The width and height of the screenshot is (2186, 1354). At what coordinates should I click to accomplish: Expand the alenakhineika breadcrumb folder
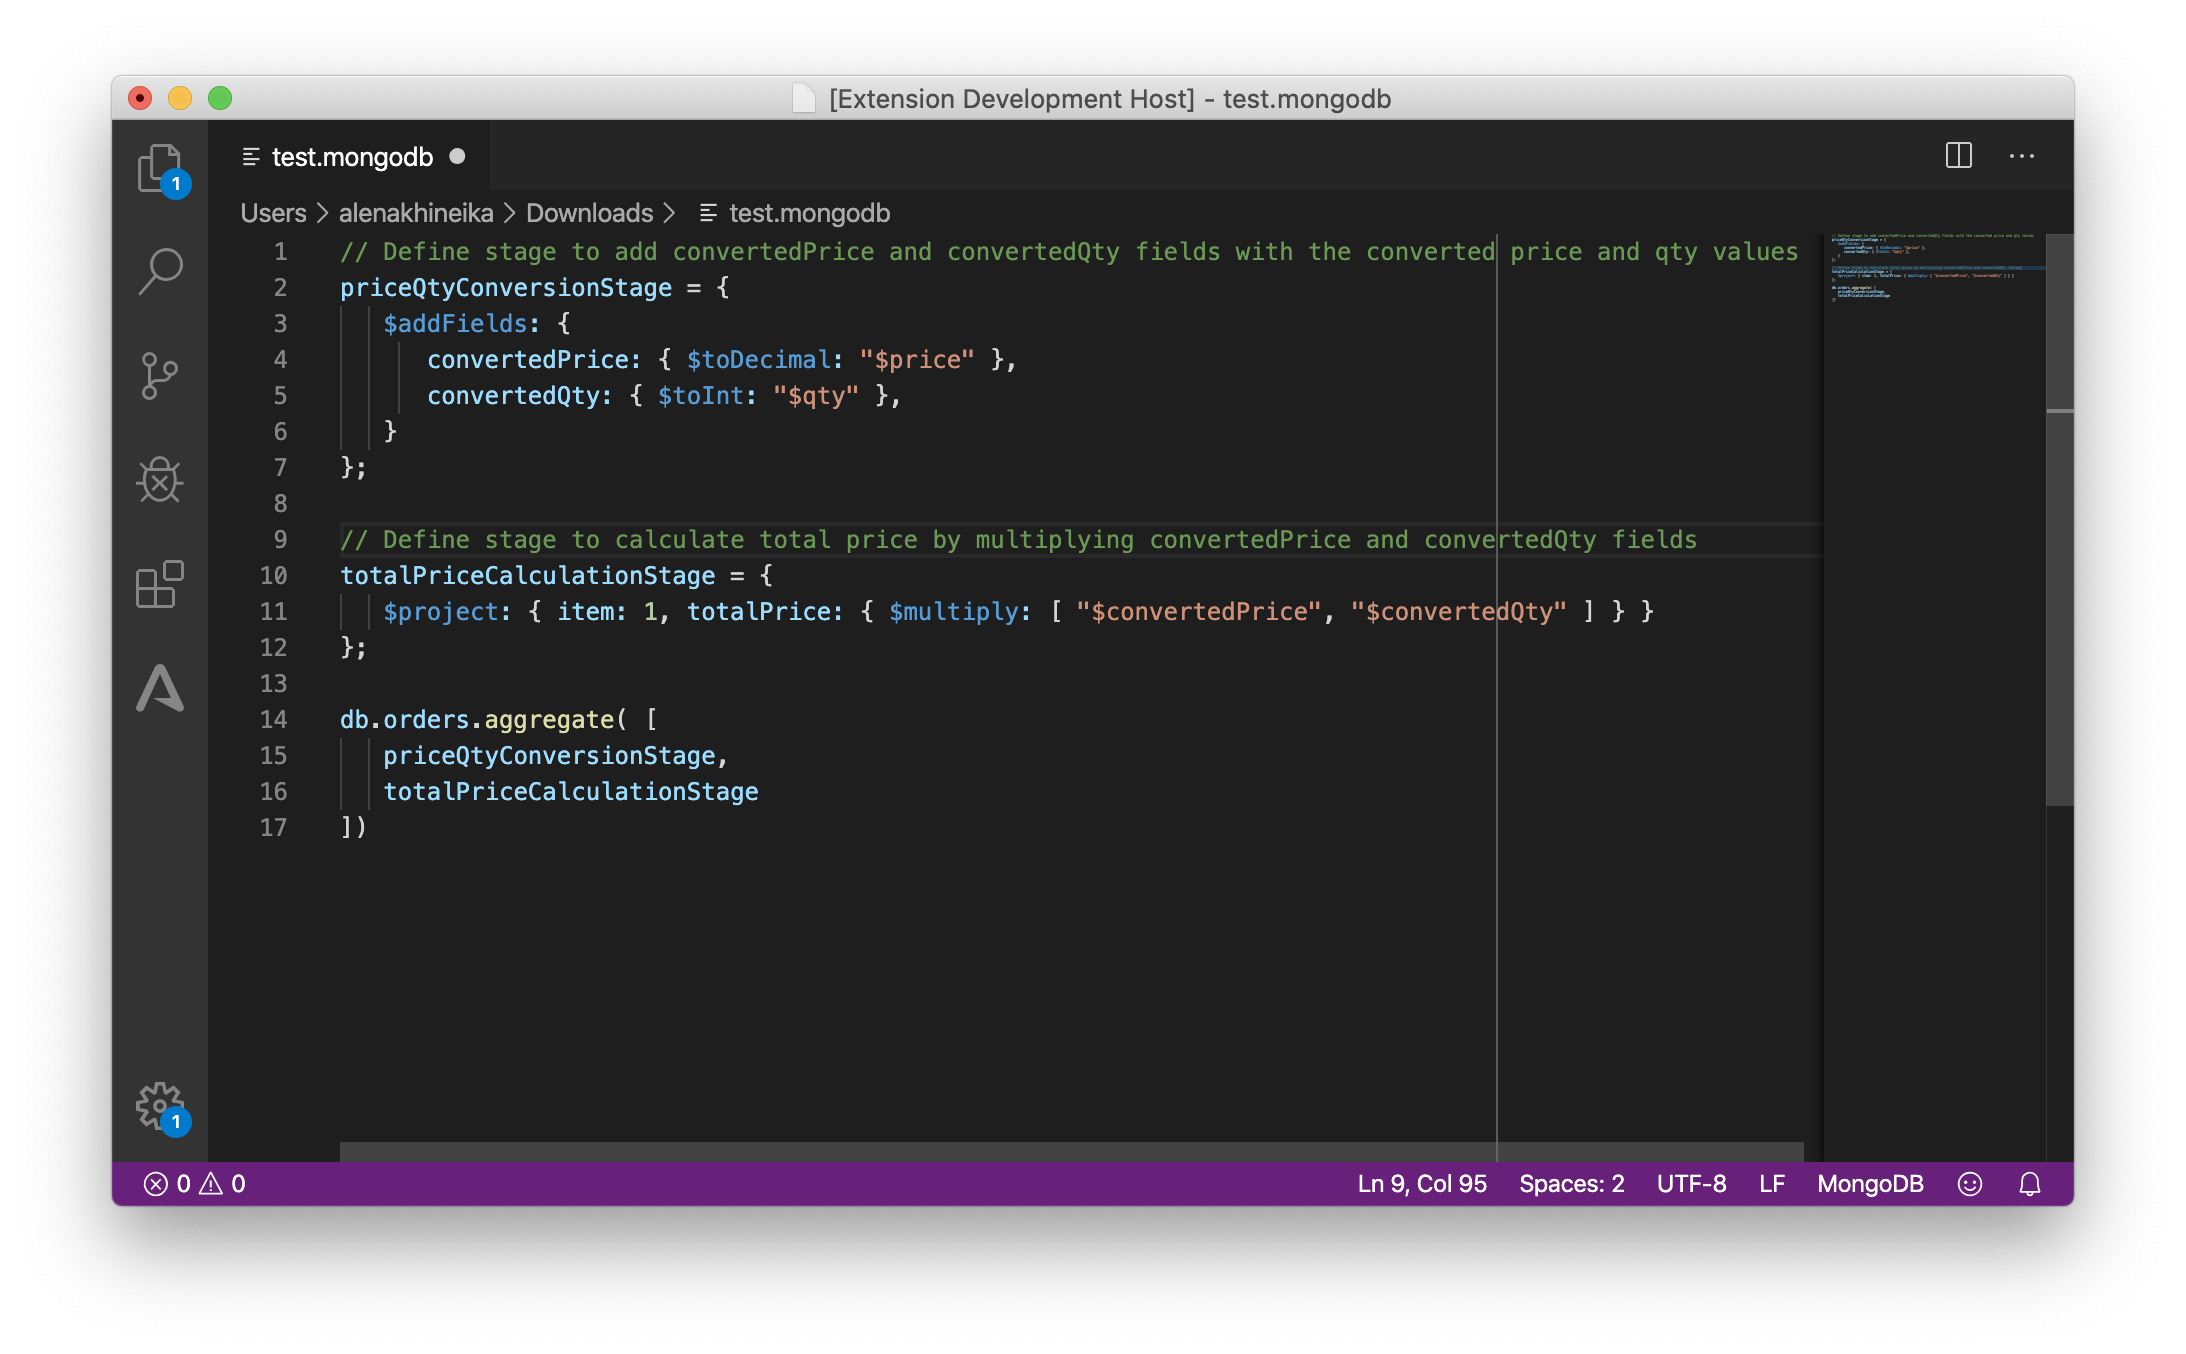click(415, 213)
